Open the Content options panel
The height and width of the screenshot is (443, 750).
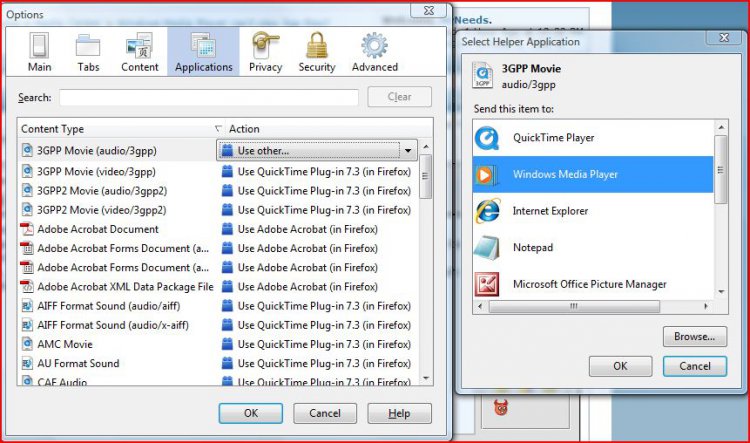pos(139,52)
